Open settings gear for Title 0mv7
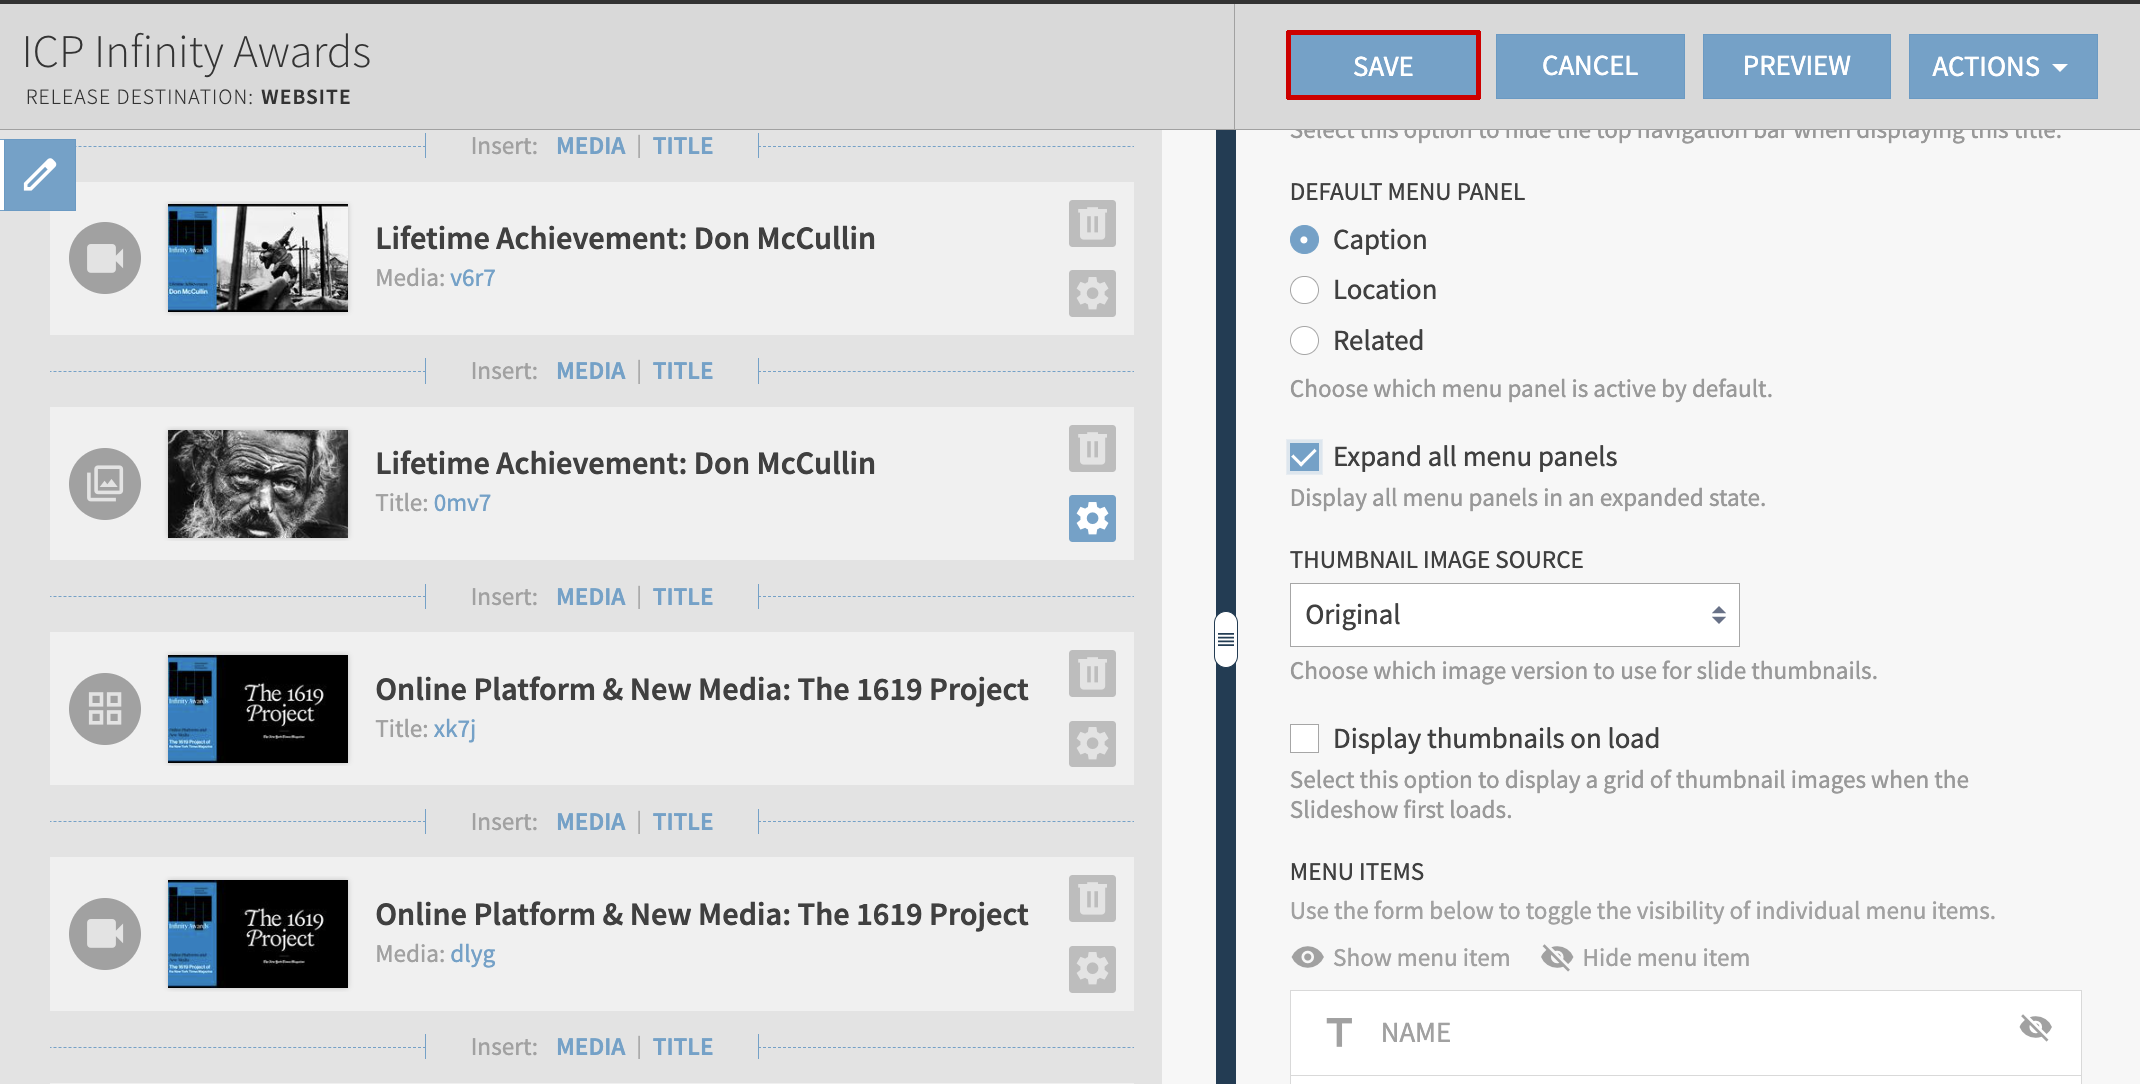The image size is (2140, 1084). click(x=1092, y=518)
